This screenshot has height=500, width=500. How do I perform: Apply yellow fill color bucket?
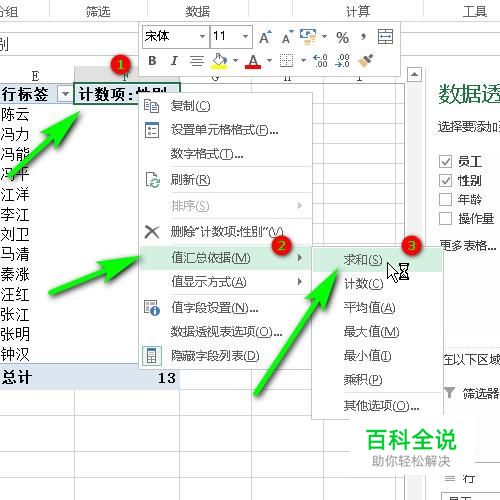point(219,61)
